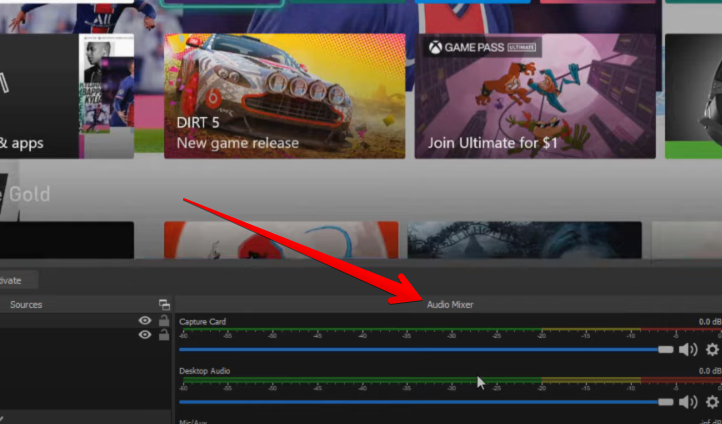Click the Capture Card 0.0 dB value
Viewport: 722px width, 424px height.
coord(710,322)
